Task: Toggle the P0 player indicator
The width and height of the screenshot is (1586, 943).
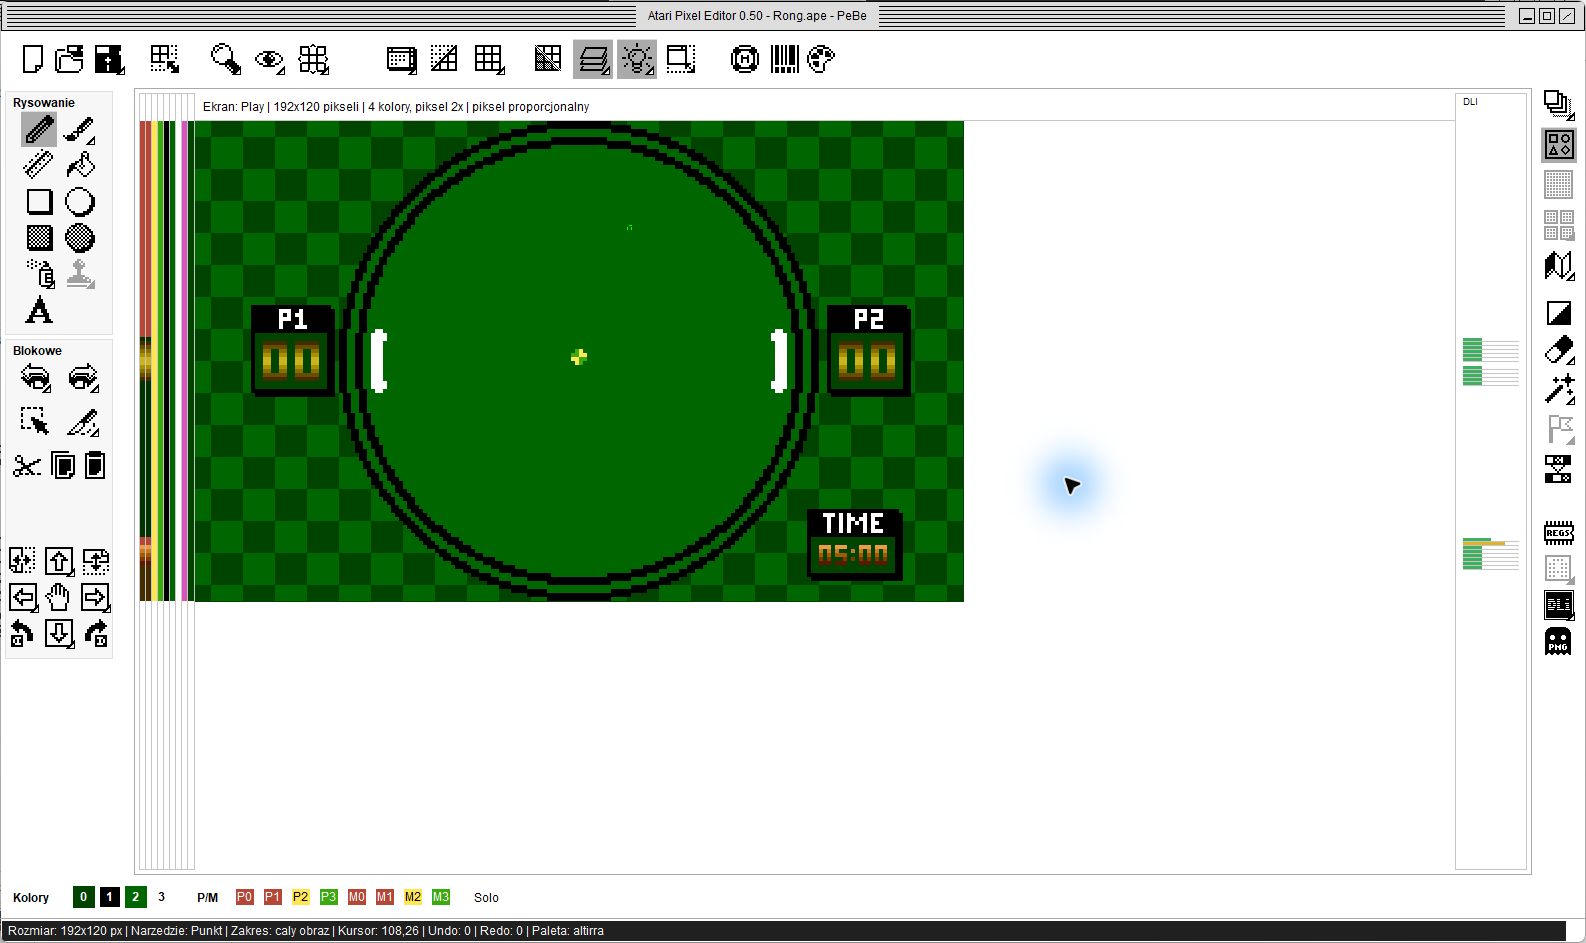Action: pos(244,897)
